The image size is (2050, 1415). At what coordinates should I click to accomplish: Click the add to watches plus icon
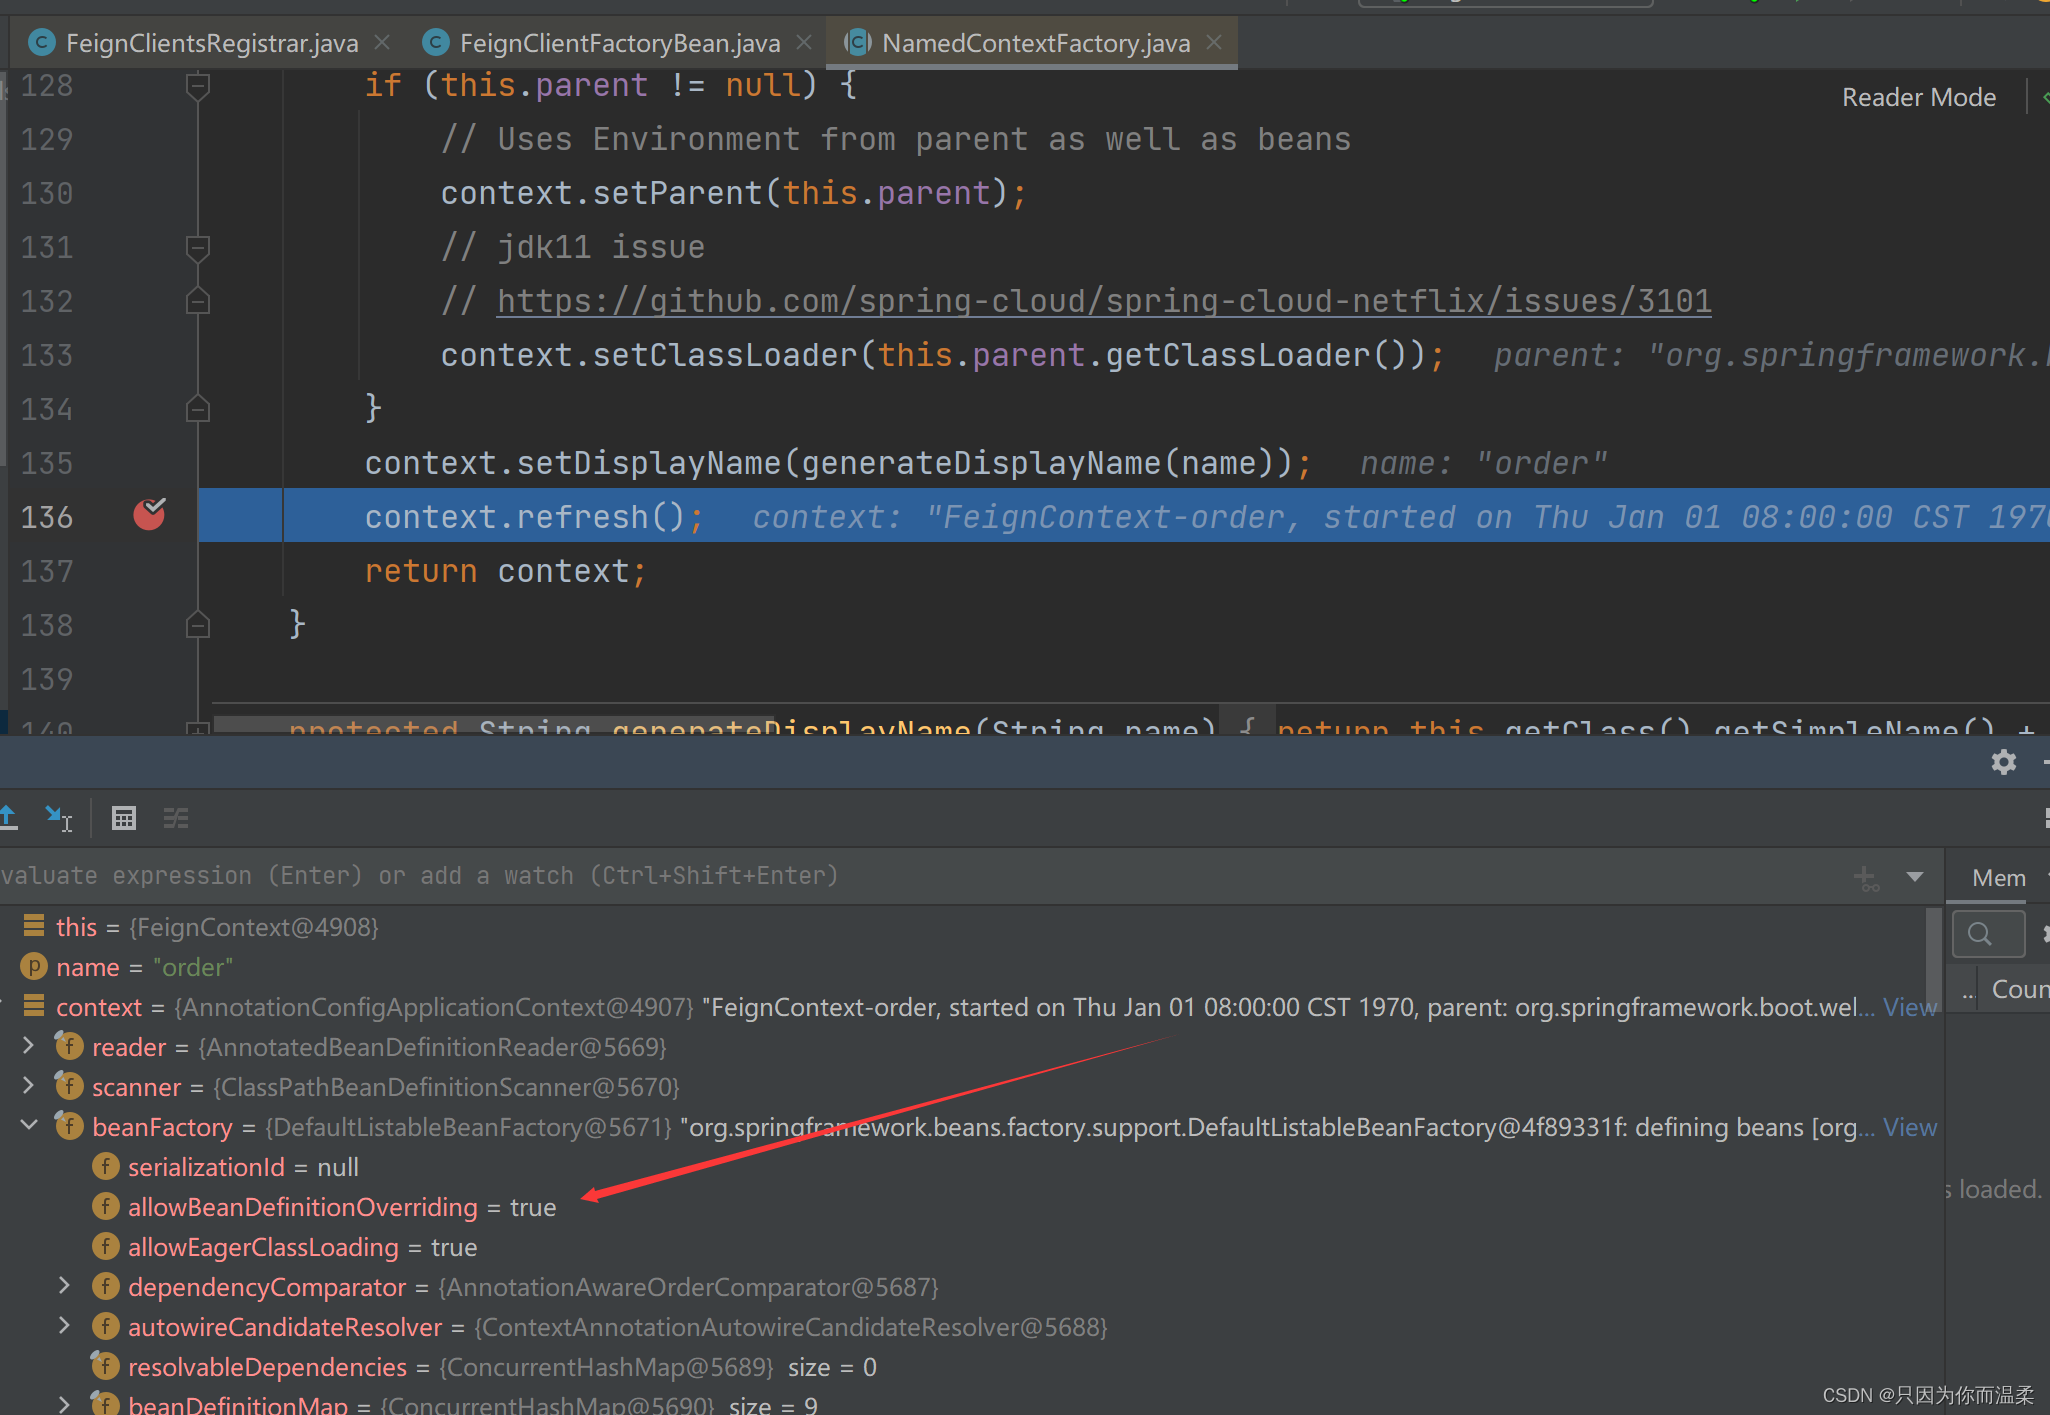click(x=1866, y=877)
